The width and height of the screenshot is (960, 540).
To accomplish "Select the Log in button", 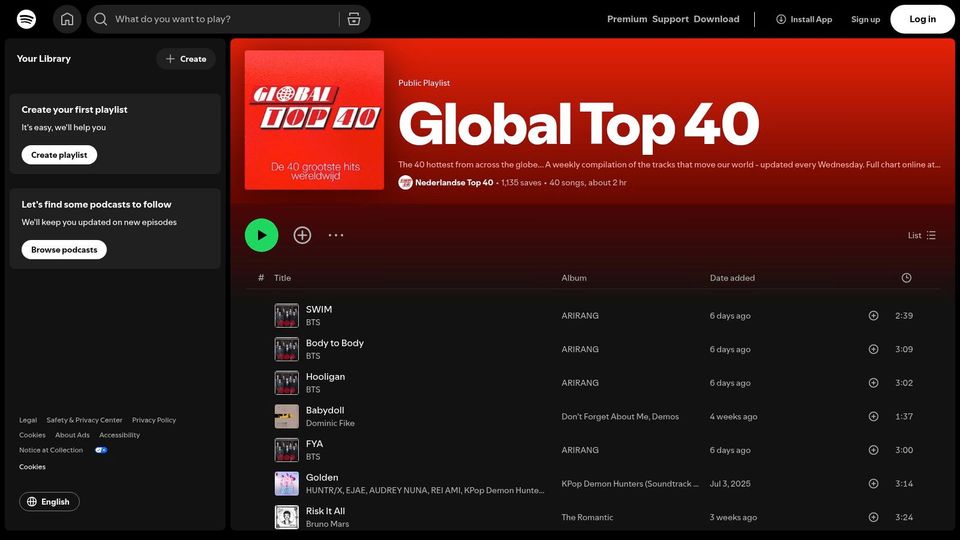I will pos(922,19).
